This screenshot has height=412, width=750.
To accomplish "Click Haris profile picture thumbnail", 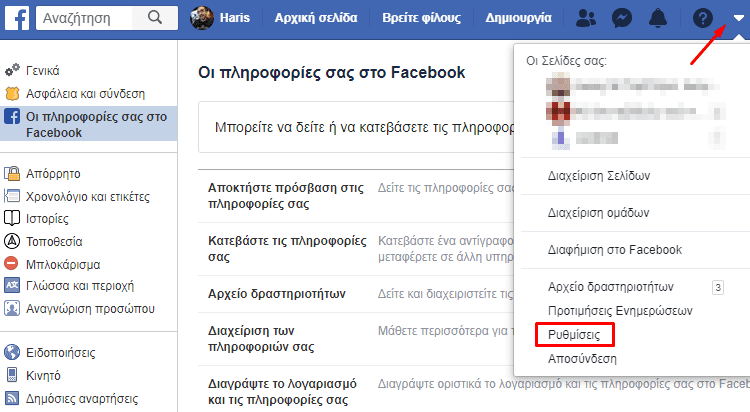I will coord(201,18).
